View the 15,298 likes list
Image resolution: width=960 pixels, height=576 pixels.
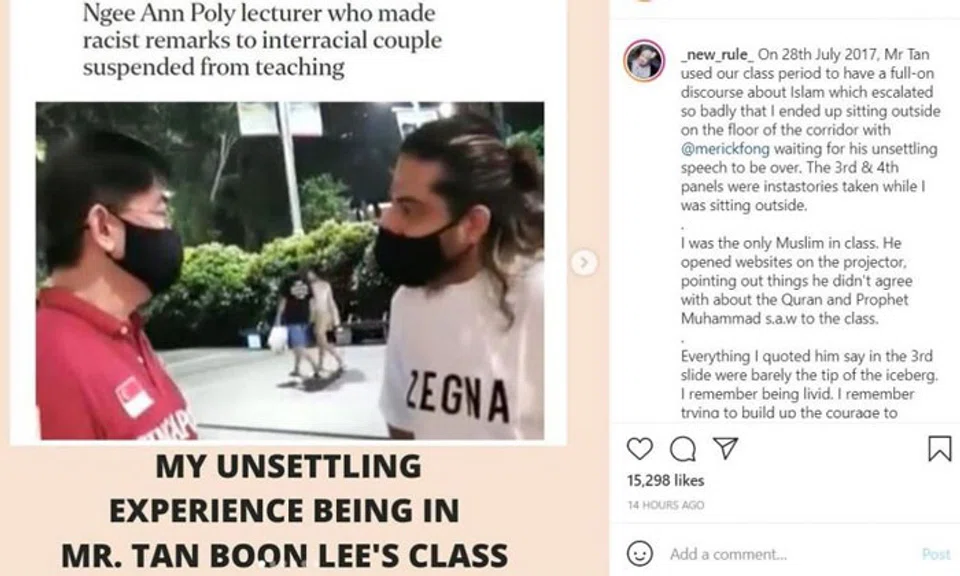(666, 481)
